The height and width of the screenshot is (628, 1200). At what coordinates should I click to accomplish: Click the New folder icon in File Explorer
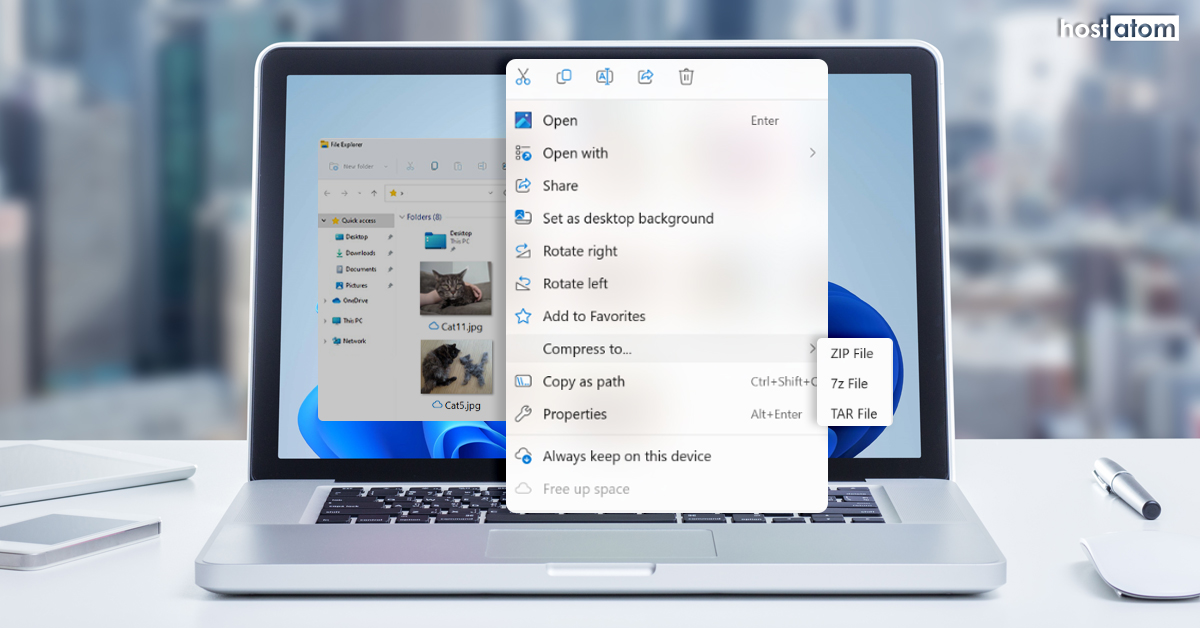coord(333,167)
